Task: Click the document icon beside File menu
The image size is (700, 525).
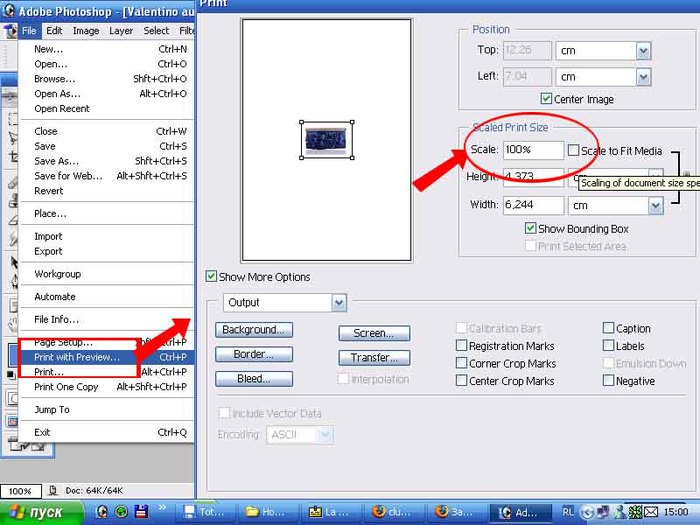Action: pos(9,31)
